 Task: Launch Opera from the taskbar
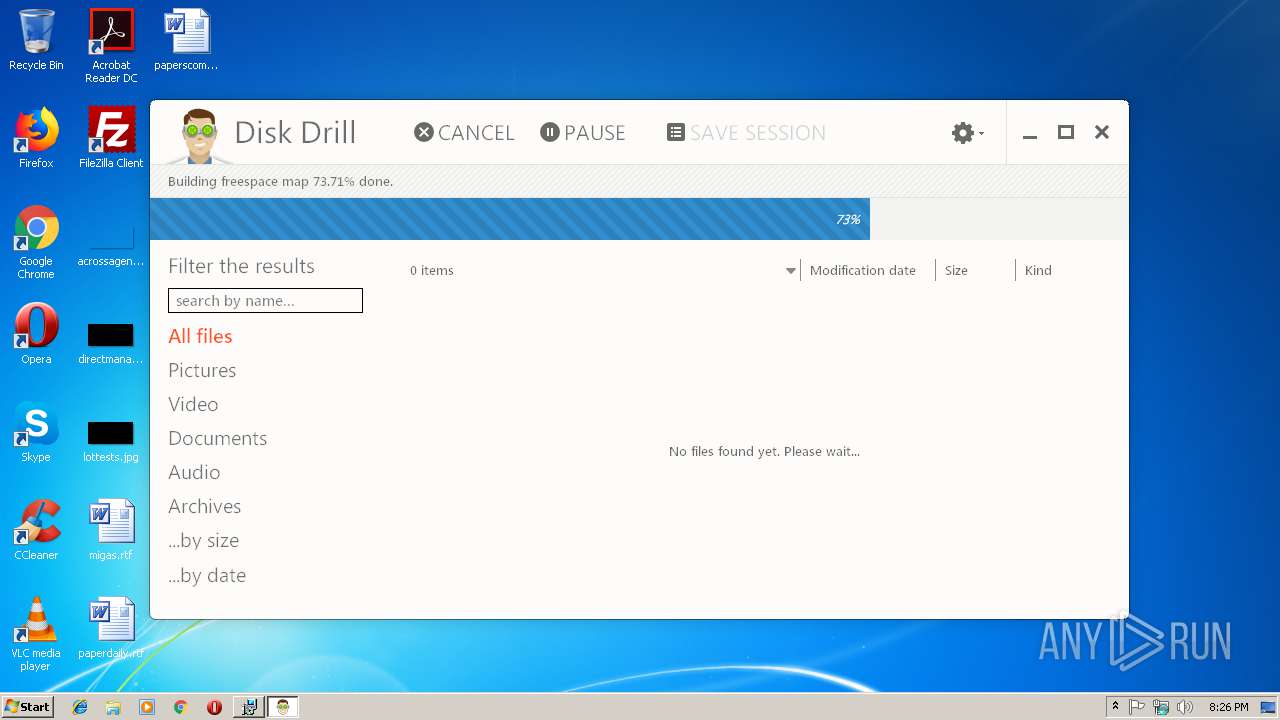coord(214,707)
